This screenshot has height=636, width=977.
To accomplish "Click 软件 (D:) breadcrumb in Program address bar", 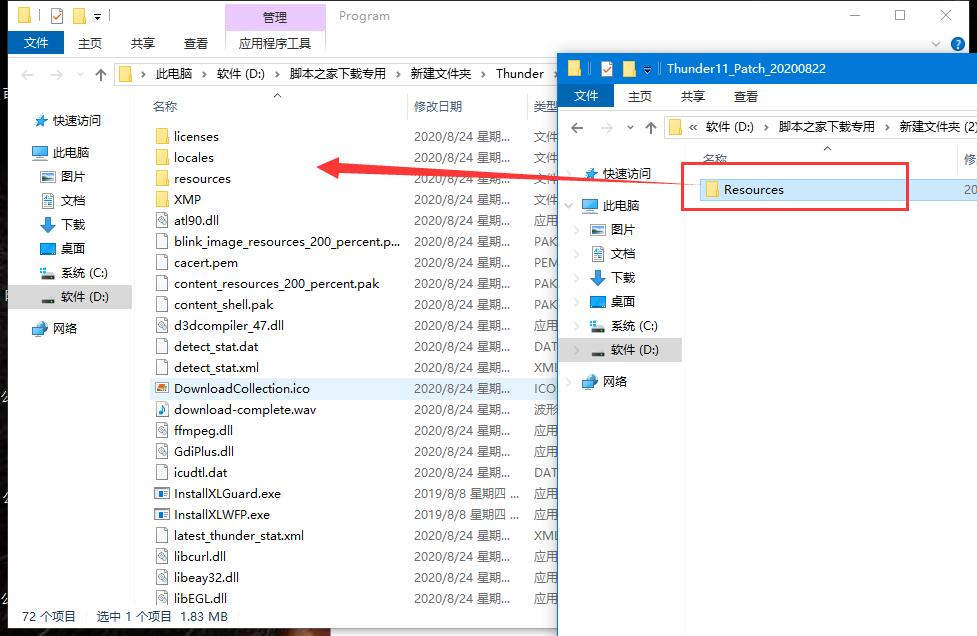I will (x=241, y=74).
